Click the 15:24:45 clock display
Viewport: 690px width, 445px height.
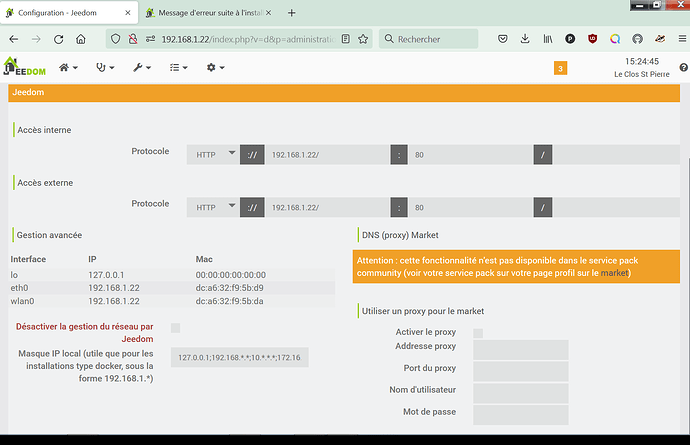[x=642, y=61]
